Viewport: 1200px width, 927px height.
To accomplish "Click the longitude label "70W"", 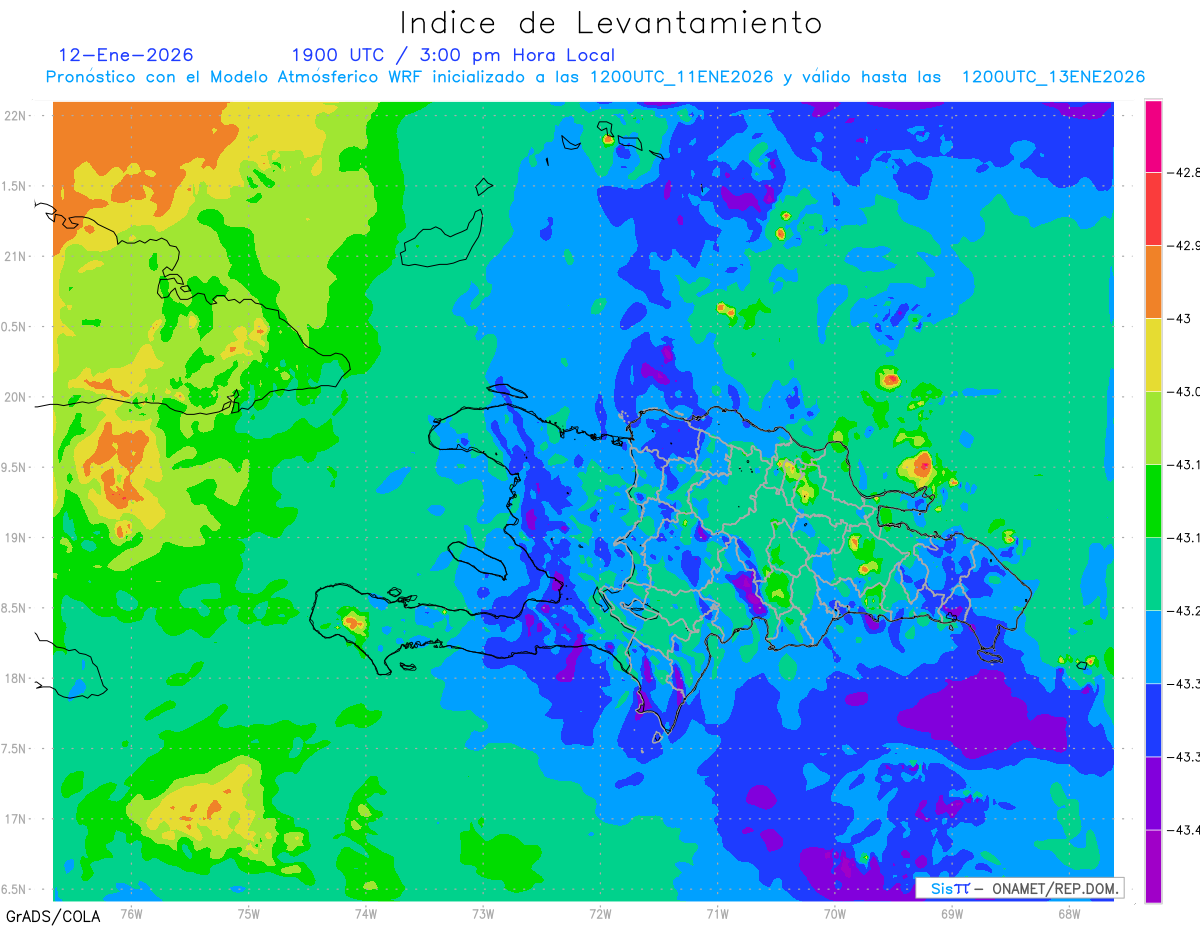I will pos(835,913).
